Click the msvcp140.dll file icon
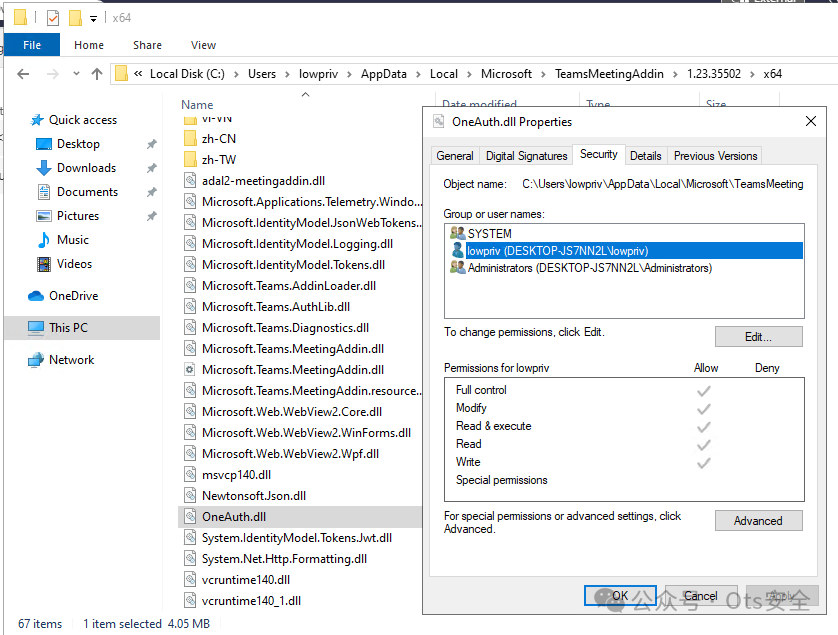838x635 pixels. (190, 475)
